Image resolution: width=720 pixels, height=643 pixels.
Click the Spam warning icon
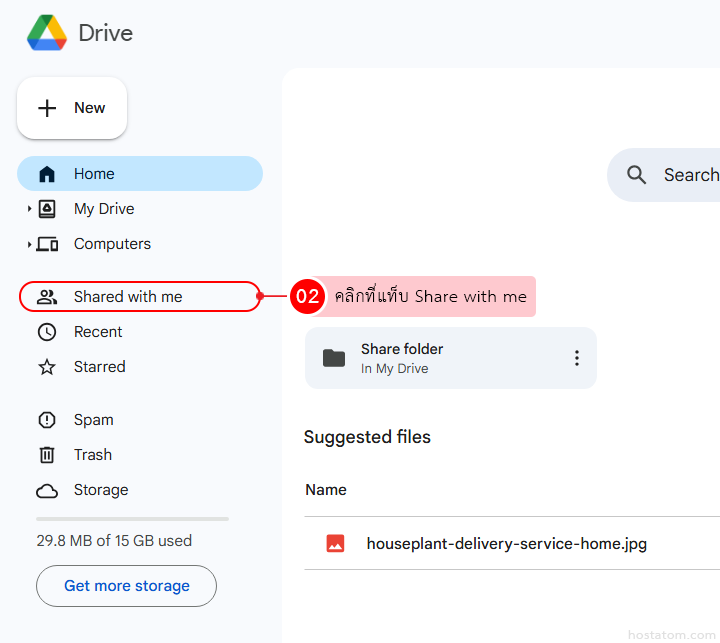click(47, 420)
